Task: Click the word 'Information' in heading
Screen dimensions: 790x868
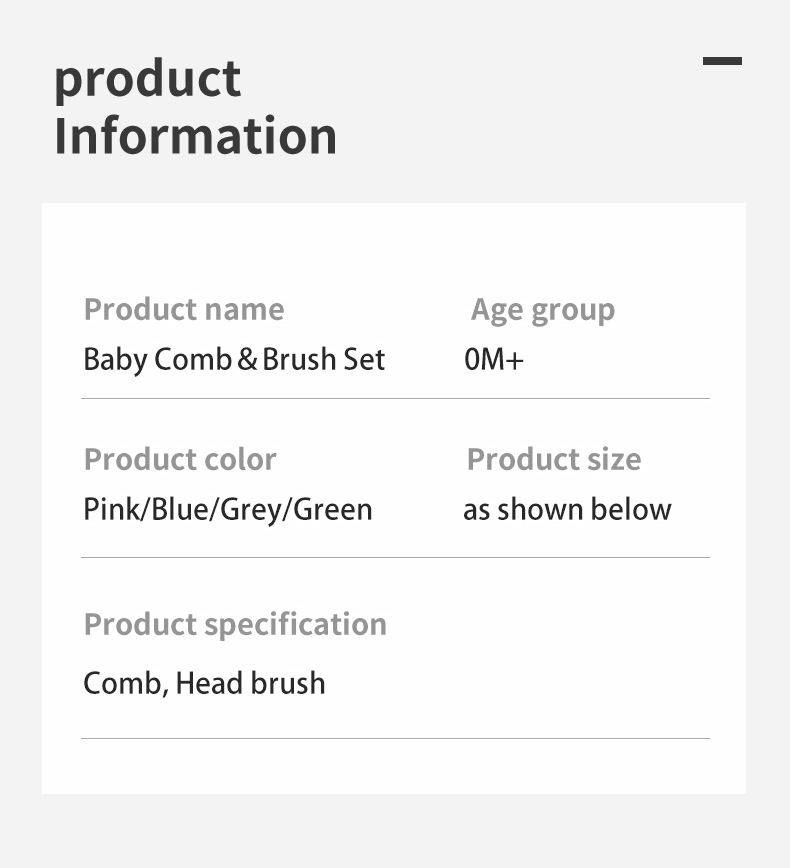Action: coord(195,136)
